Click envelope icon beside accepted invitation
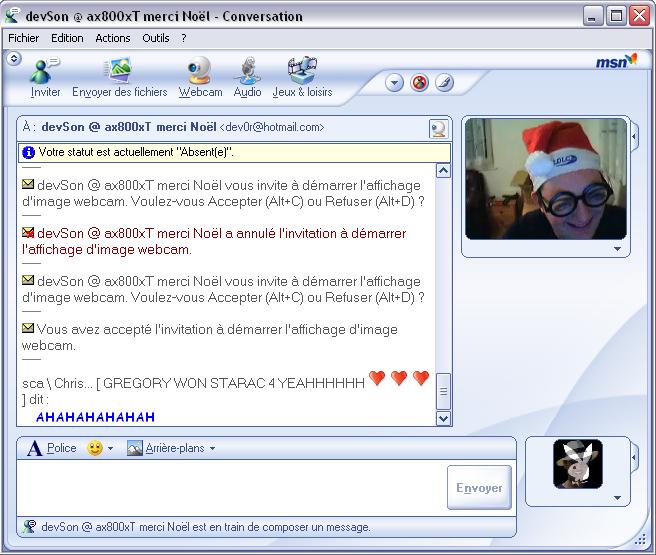This screenshot has height=555, width=656. (28, 328)
